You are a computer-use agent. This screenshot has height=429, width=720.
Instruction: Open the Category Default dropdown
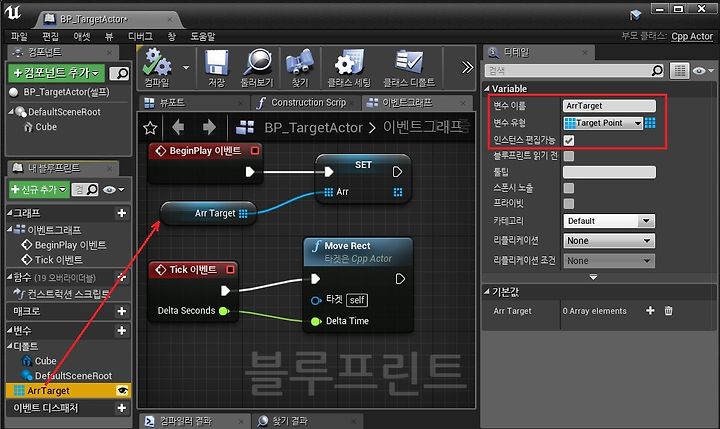tap(609, 221)
